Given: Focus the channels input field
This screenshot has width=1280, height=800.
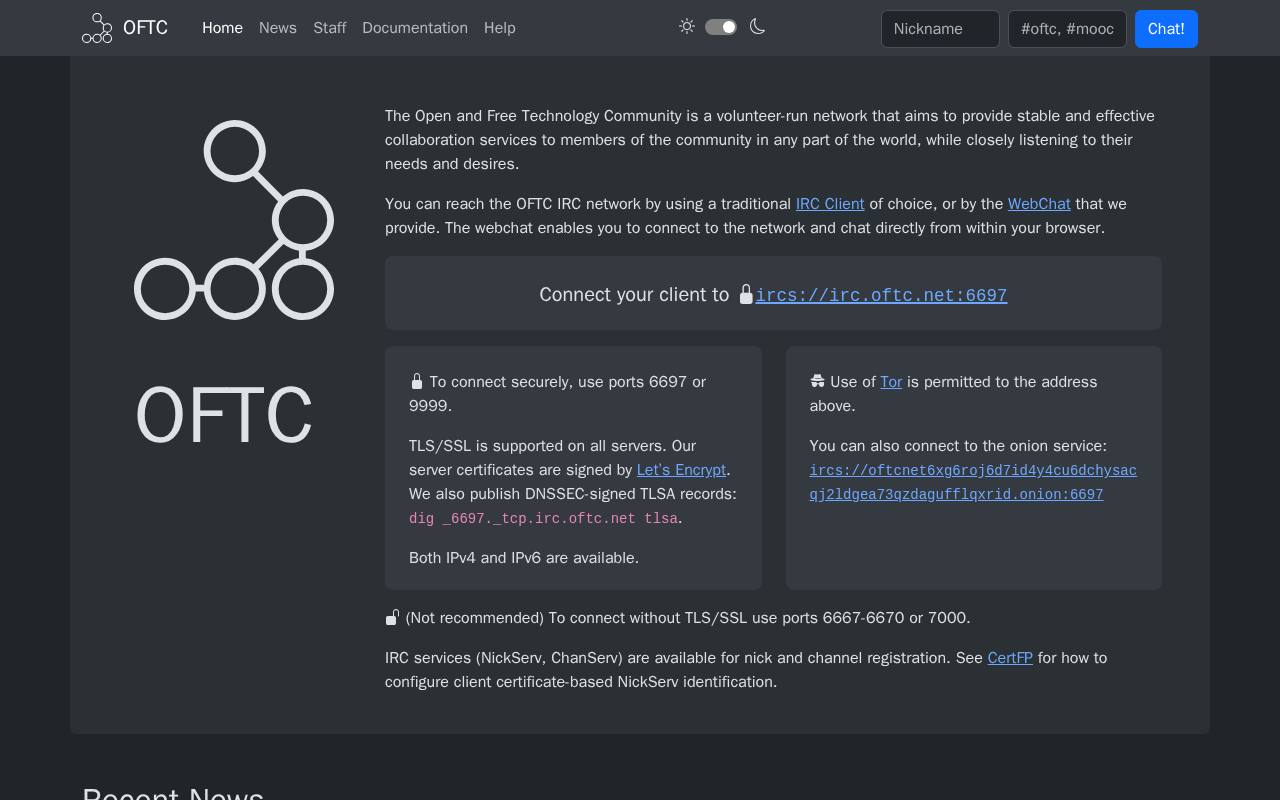Looking at the screenshot, I should (x=1067, y=29).
